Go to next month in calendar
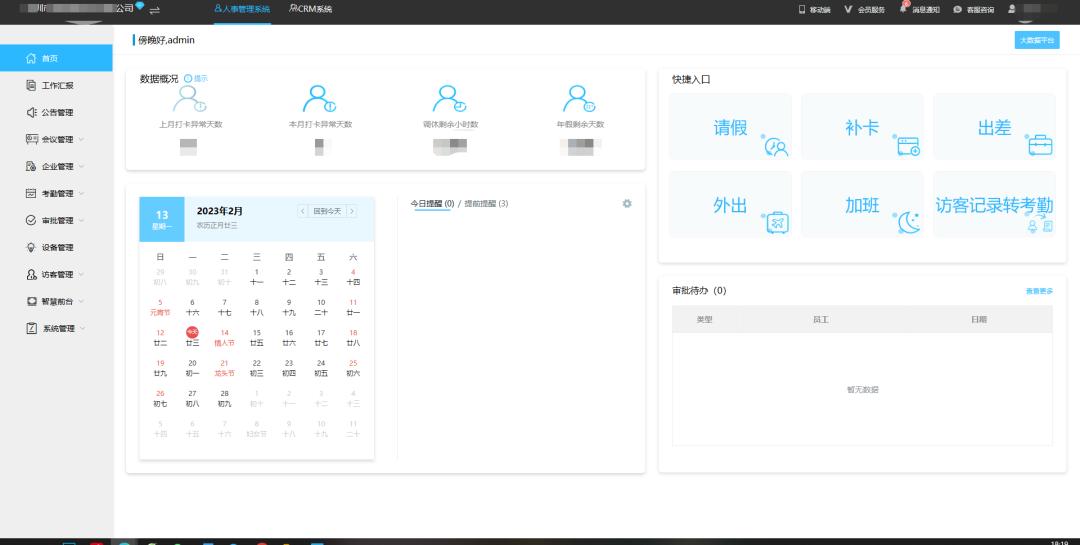Viewport: 1080px width, 545px height. point(352,211)
